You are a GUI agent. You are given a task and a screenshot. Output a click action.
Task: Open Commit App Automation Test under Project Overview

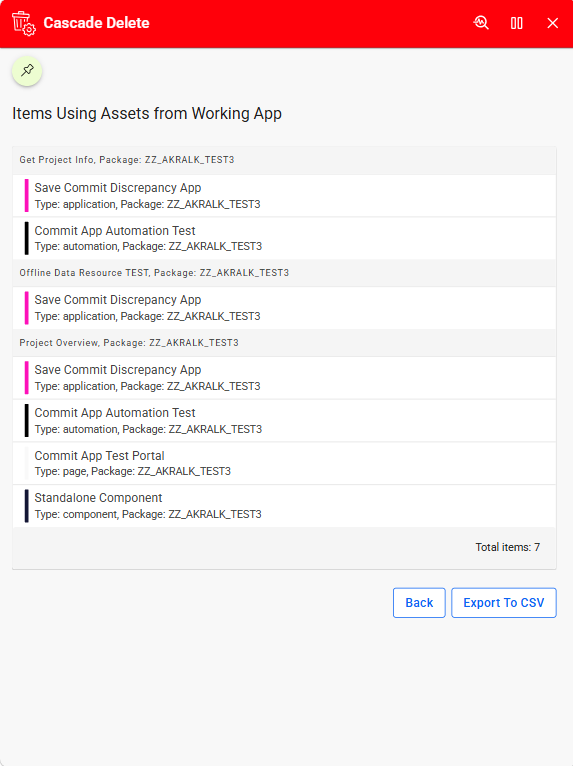[284, 421]
